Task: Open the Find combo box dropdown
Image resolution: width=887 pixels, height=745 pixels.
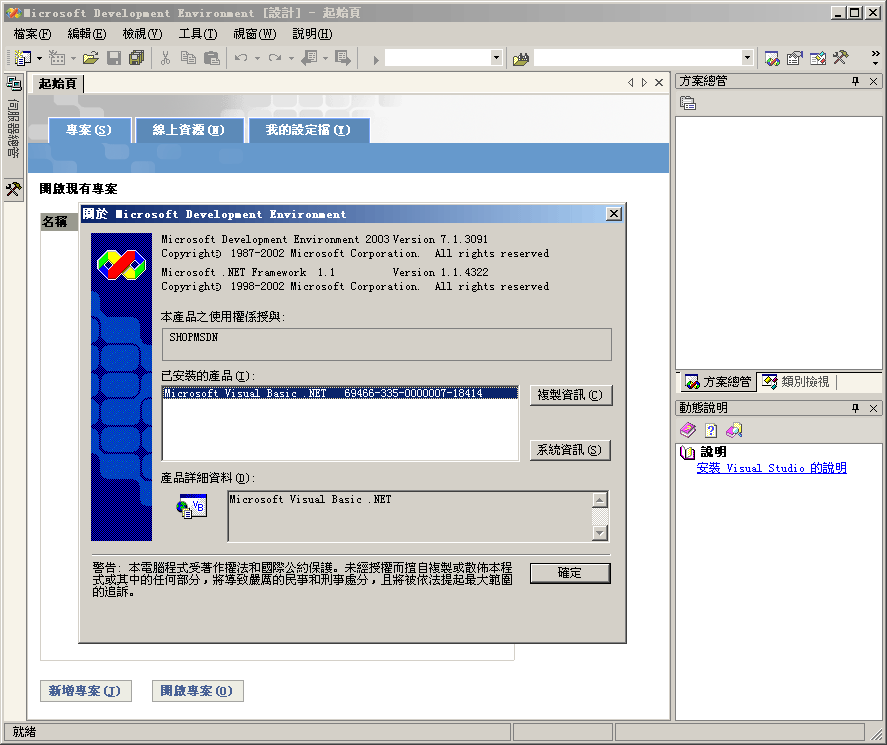Action: pos(747,58)
